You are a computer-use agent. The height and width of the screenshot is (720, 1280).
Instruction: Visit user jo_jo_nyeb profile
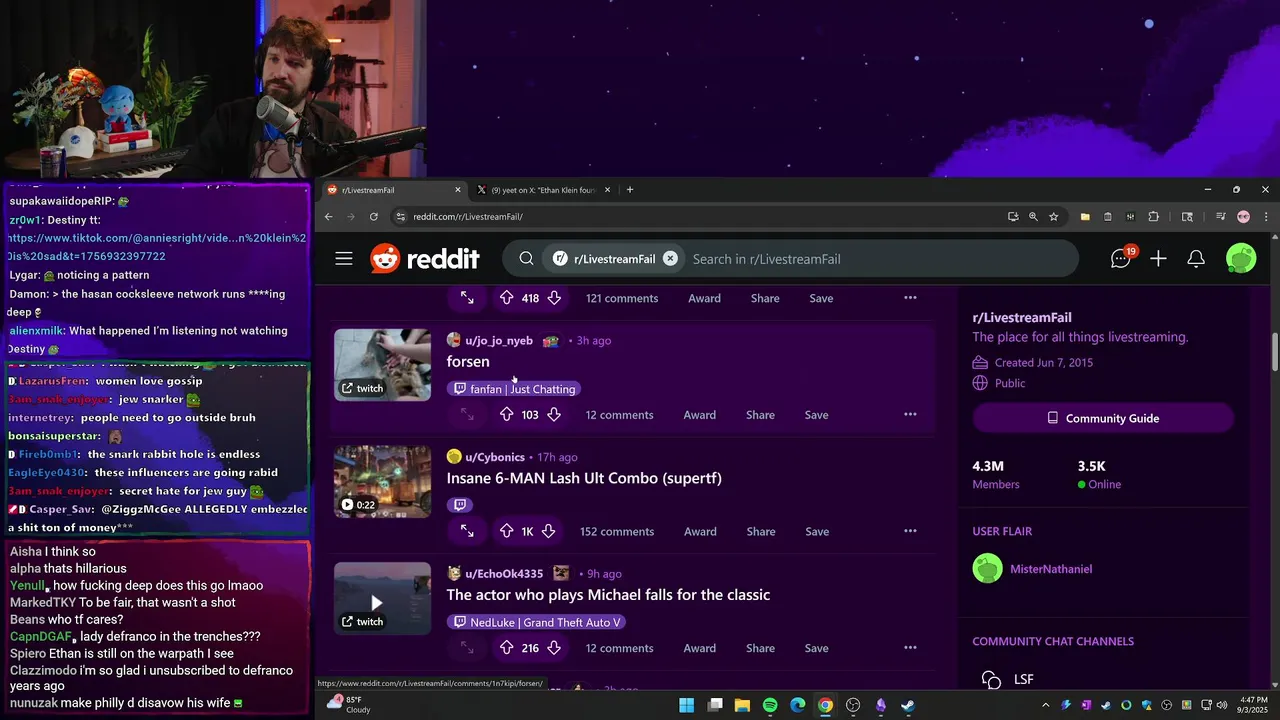499,341
